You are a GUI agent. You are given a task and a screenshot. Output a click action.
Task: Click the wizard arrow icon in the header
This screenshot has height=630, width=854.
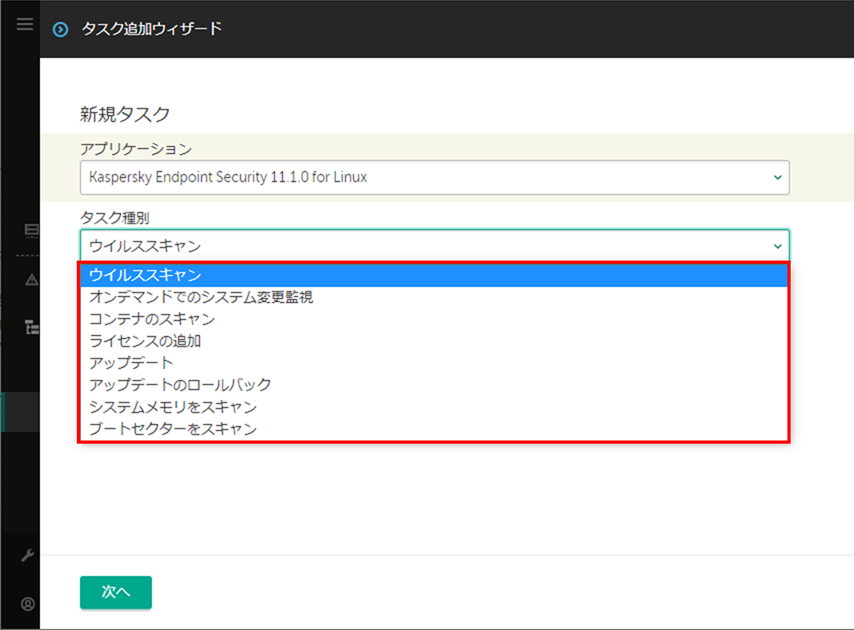62,30
